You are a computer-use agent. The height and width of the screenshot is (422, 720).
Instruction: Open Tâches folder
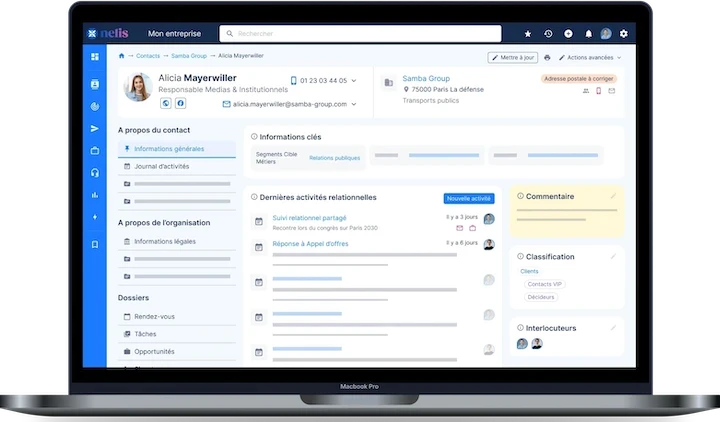[177, 334]
